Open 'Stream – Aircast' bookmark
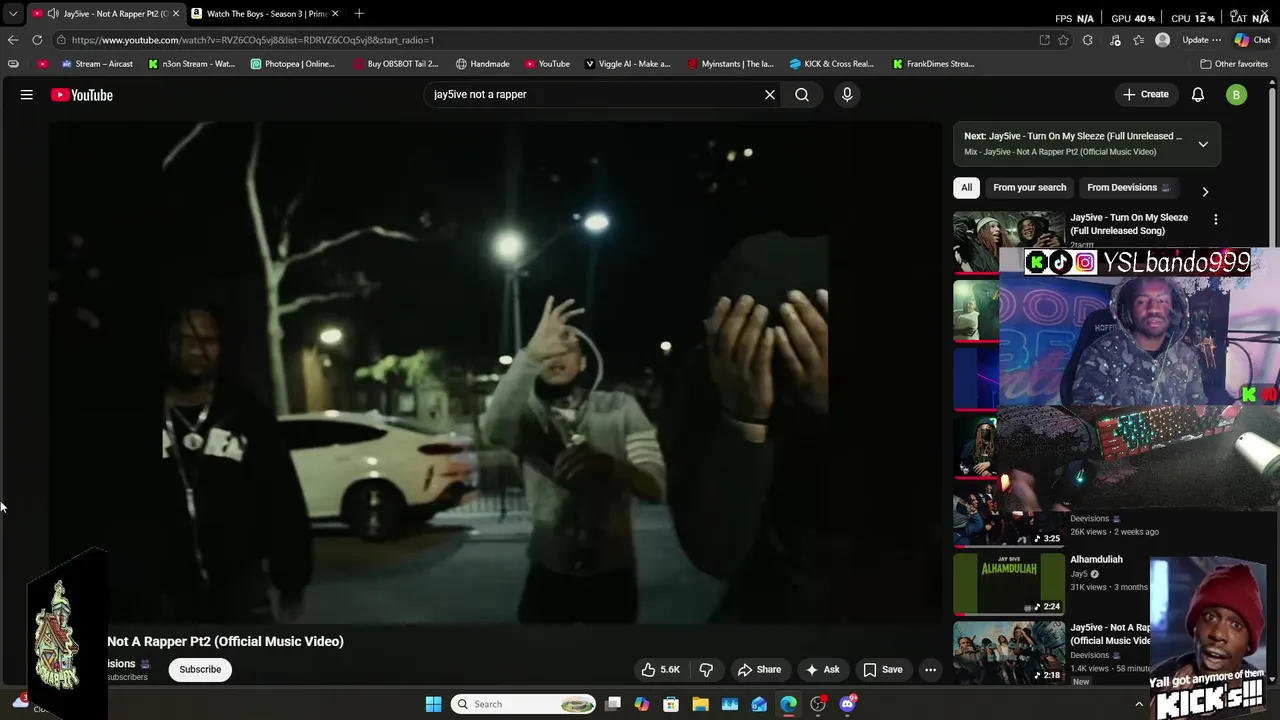The height and width of the screenshot is (720, 1280). [x=96, y=64]
